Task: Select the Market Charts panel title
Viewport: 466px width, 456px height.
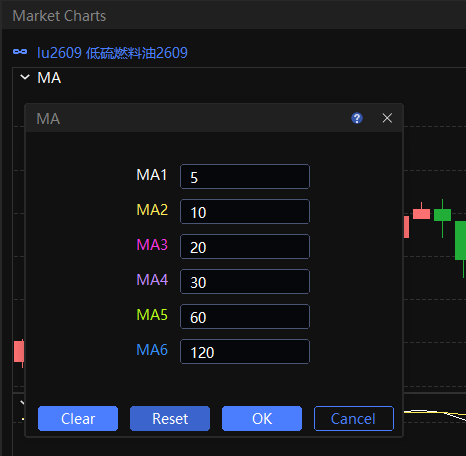Action: (59, 16)
